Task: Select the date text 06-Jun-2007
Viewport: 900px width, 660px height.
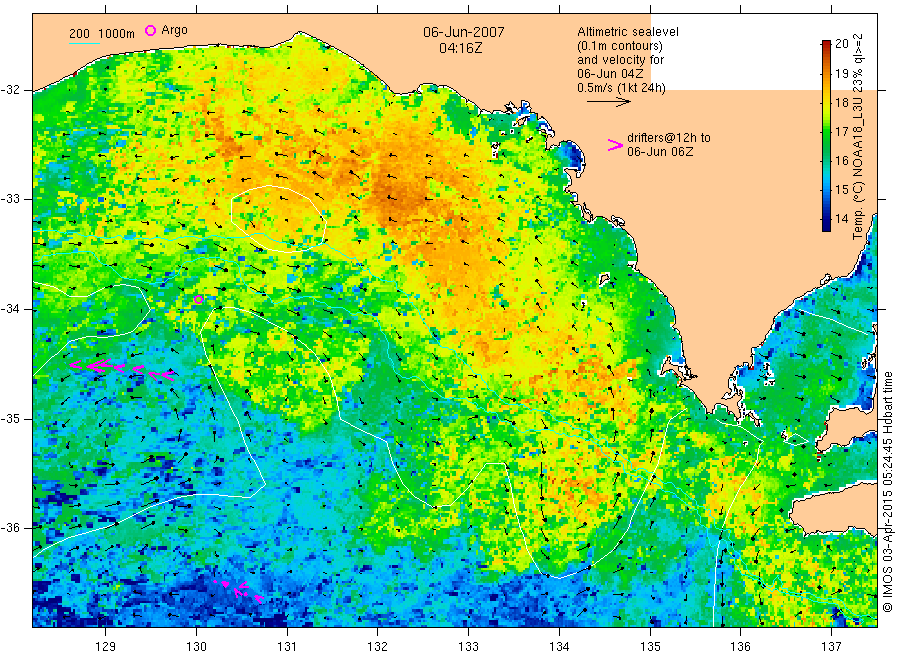Action: click(x=464, y=32)
